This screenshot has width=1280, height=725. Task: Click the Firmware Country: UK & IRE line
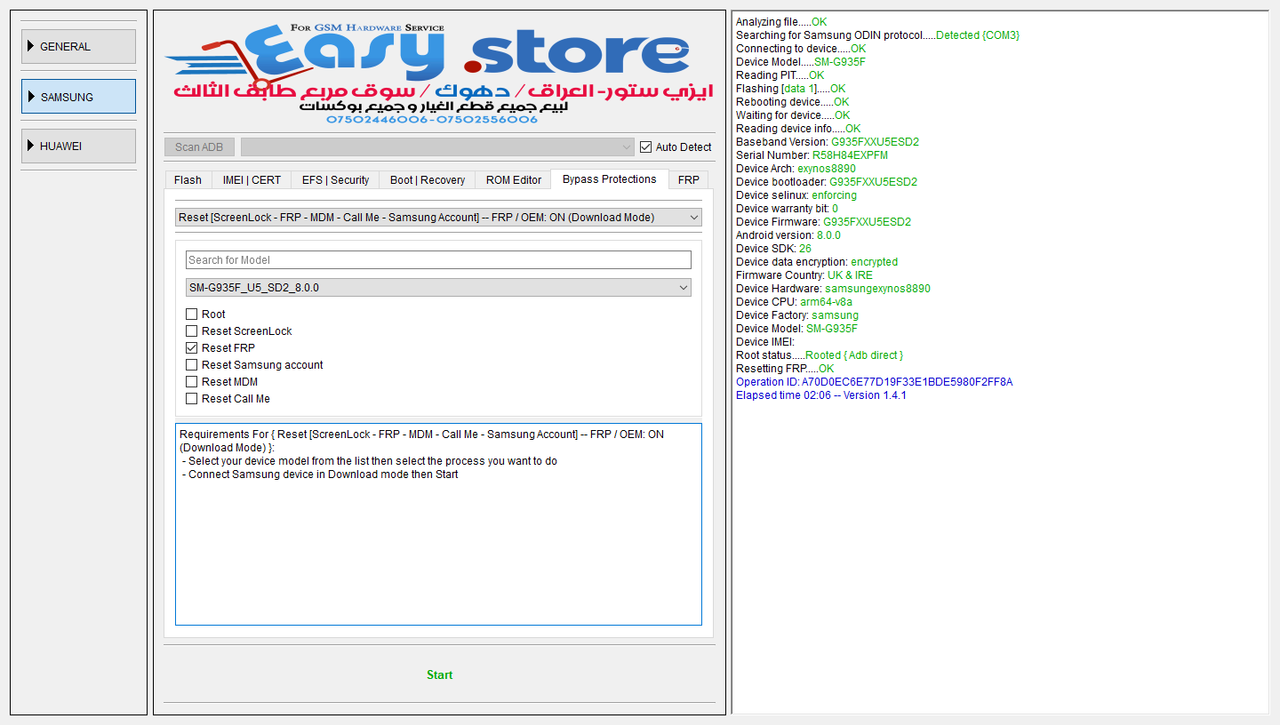pyautogui.click(x=804, y=275)
